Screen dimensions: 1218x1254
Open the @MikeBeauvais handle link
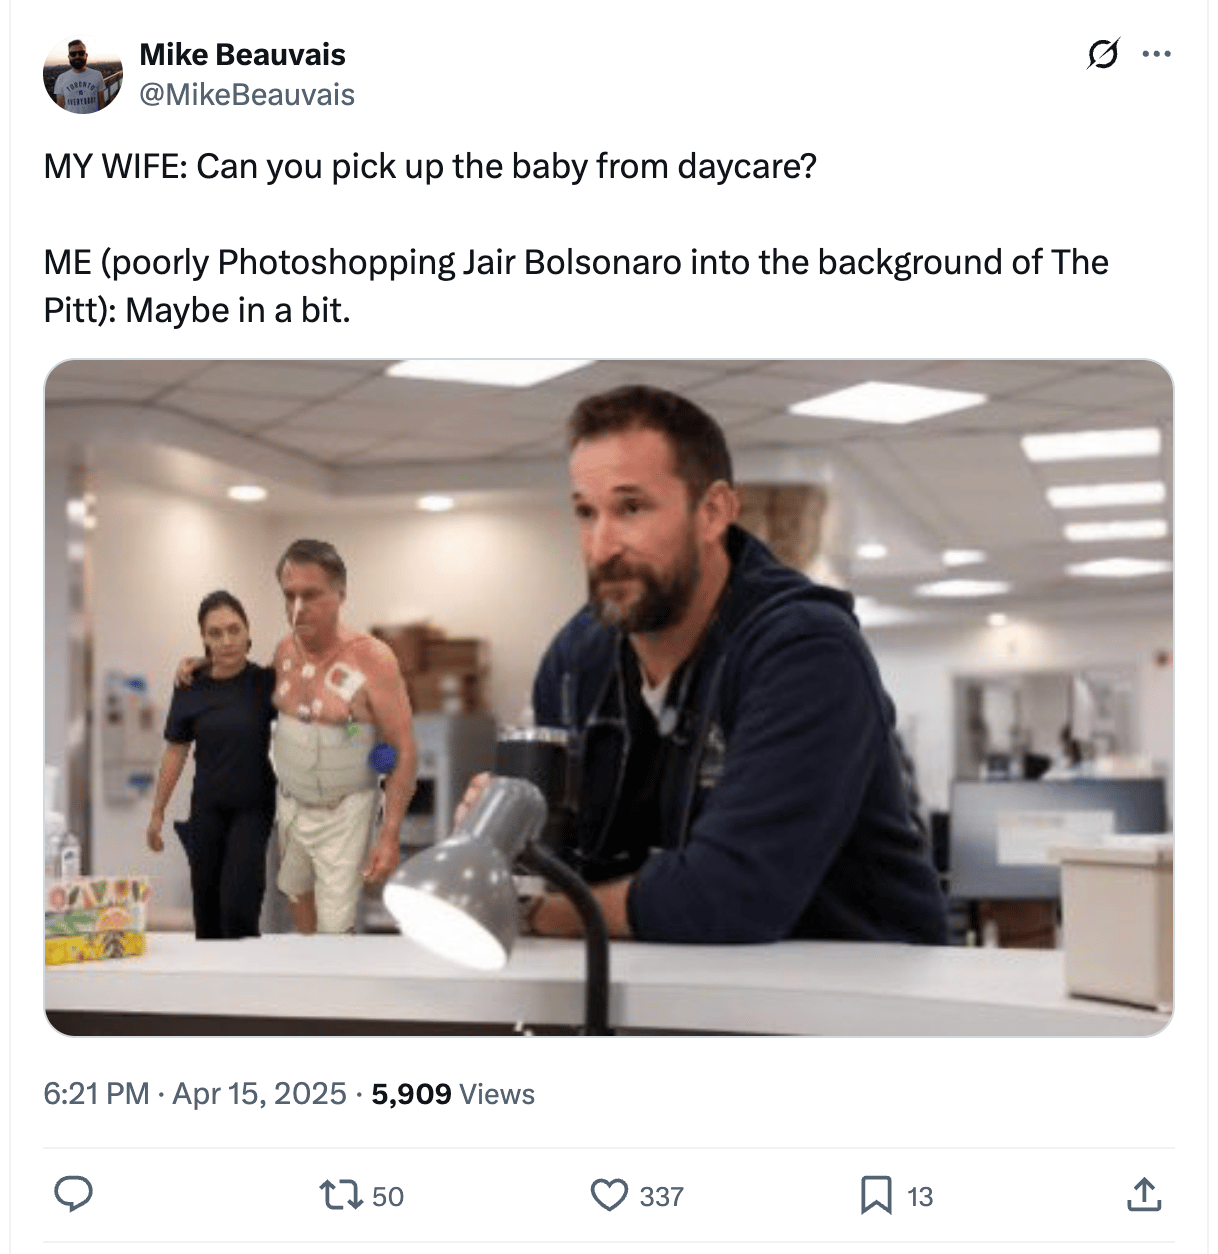point(247,95)
